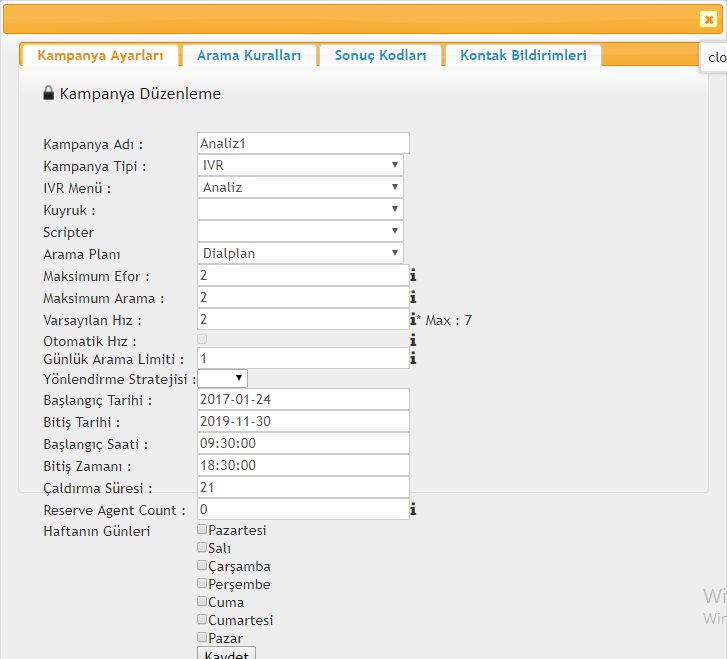
Task: Expand the IVR Menü dropdown
Action: click(300, 187)
